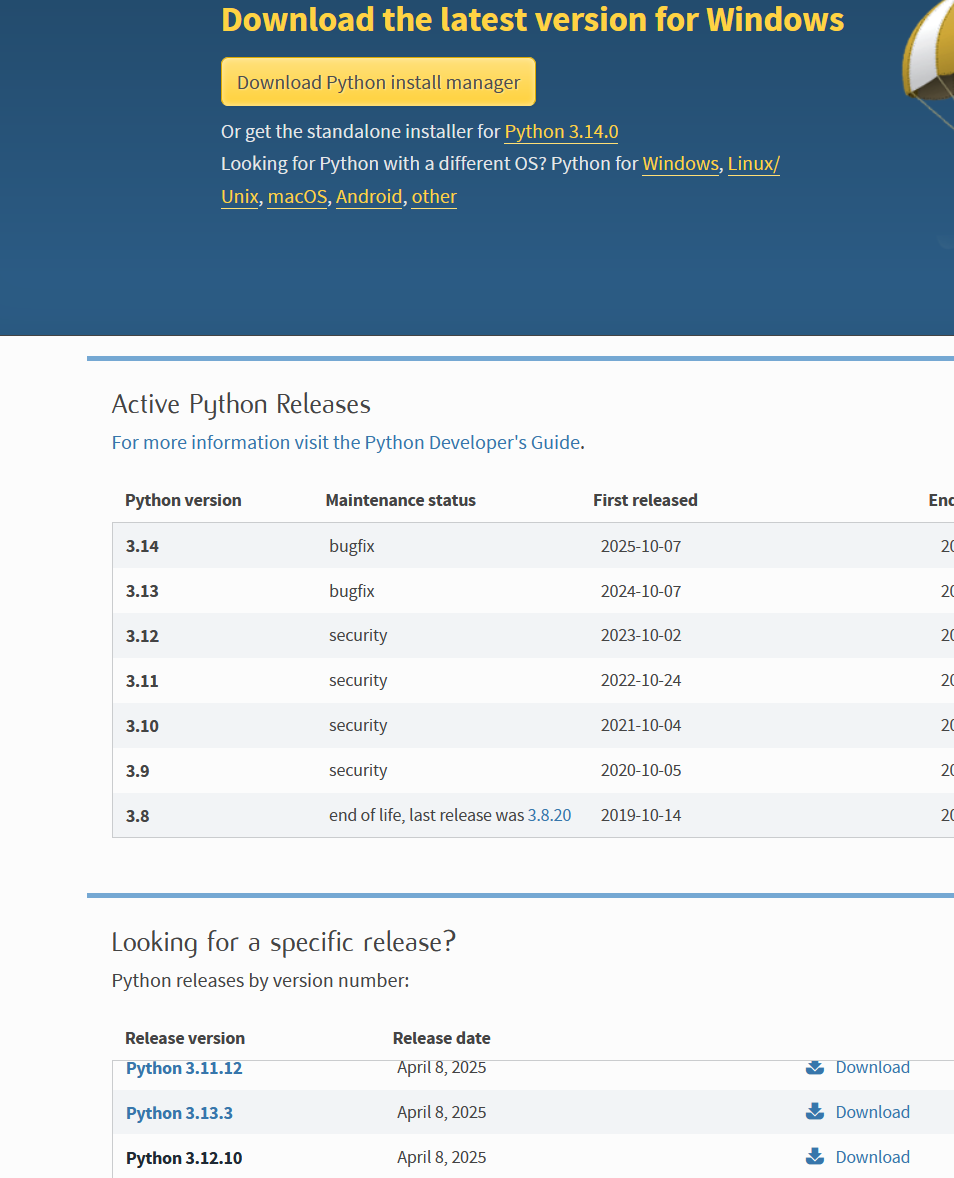
Task: Click Download next to Python 3.13.3
Action: pyautogui.click(x=872, y=1112)
